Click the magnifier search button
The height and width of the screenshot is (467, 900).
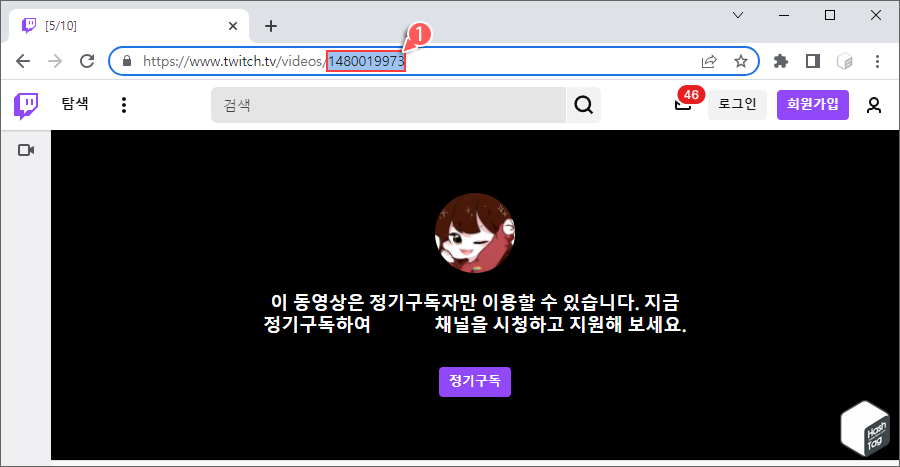[x=584, y=105]
